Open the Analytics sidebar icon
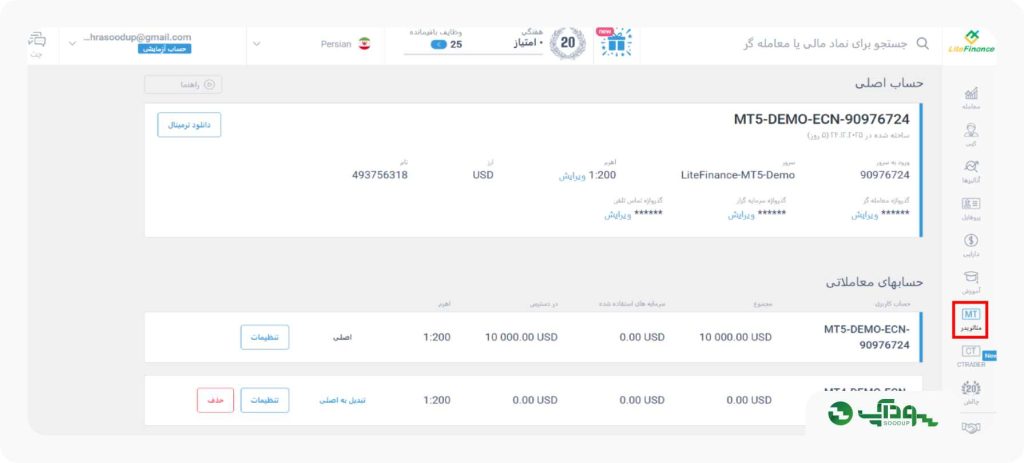 [970, 171]
